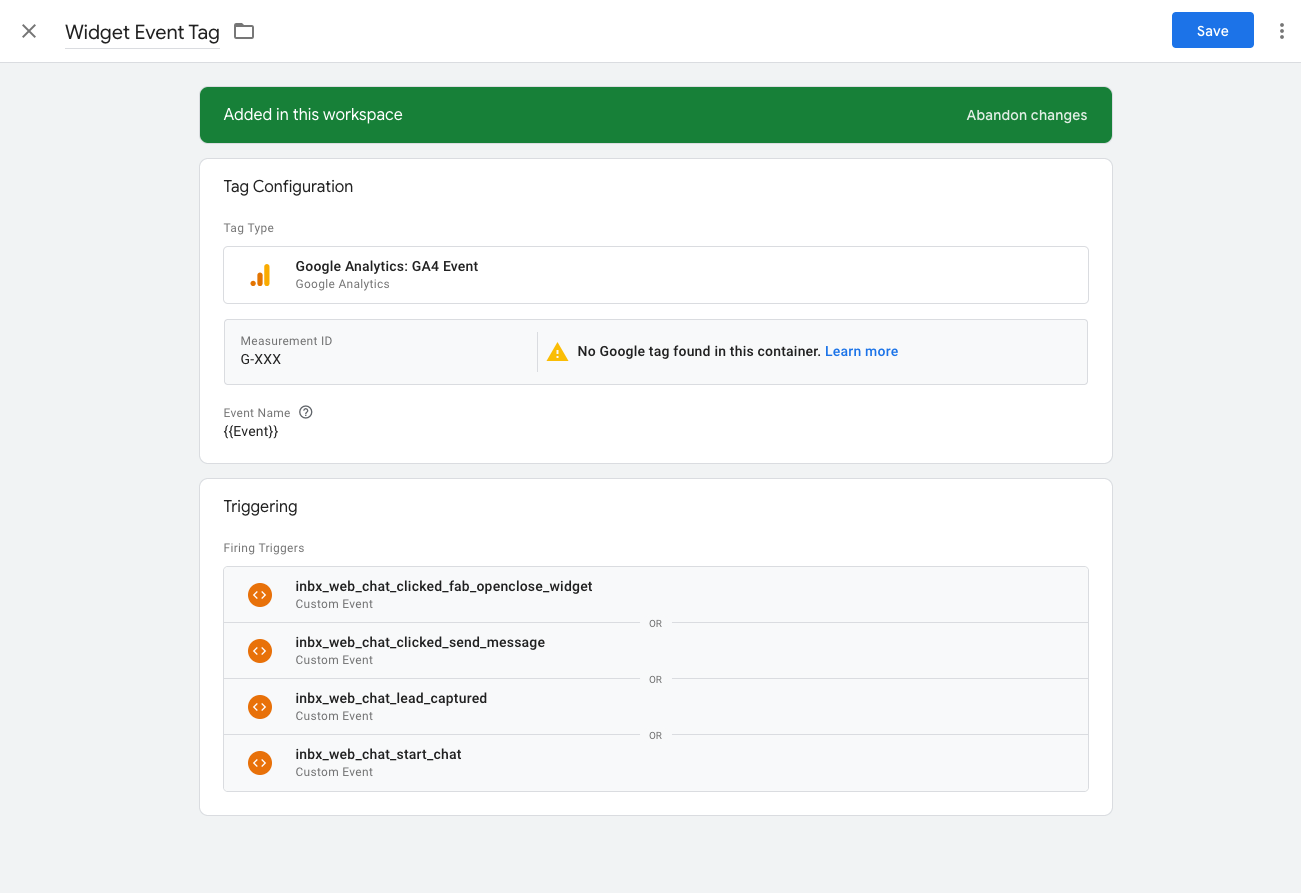This screenshot has height=893, width=1301.
Task: Open the Learn more link
Action: coord(861,351)
